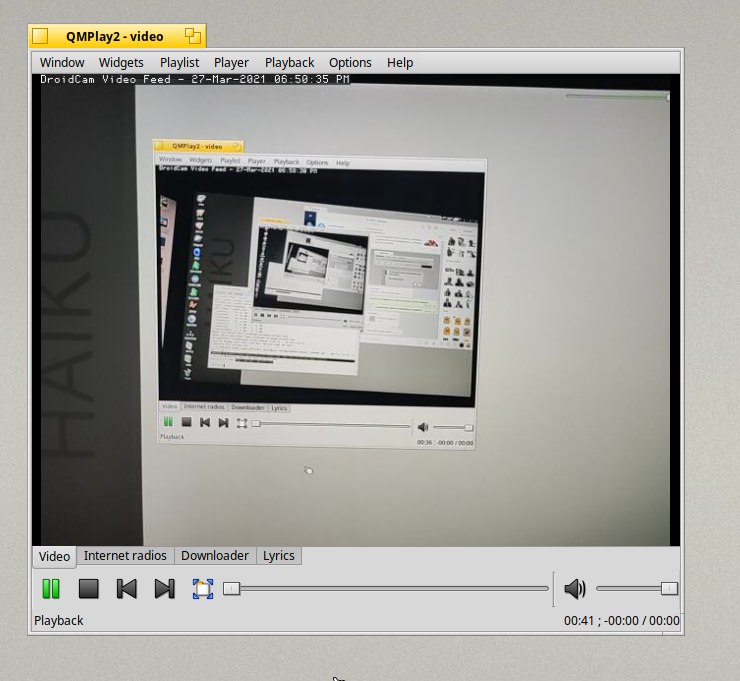The height and width of the screenshot is (681, 740).
Task: Toggle fullscreen mode icon
Action: 203,589
